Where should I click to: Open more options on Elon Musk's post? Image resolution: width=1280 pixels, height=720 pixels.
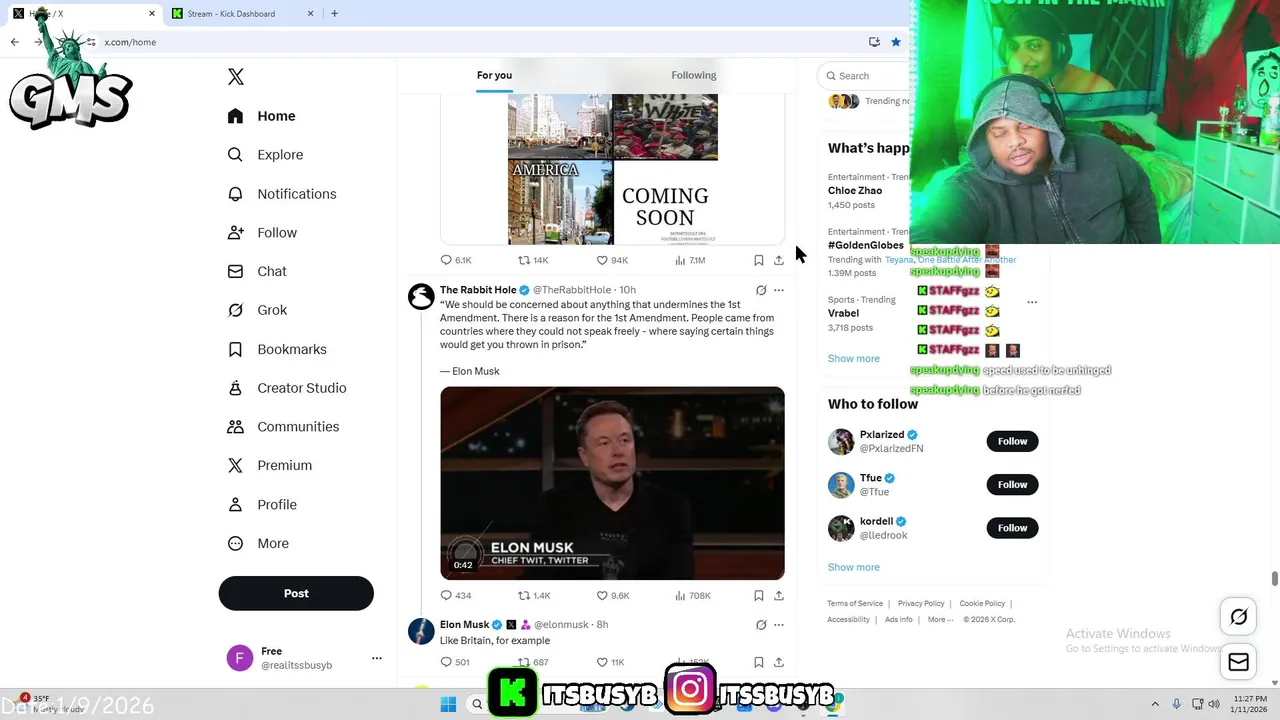779,625
